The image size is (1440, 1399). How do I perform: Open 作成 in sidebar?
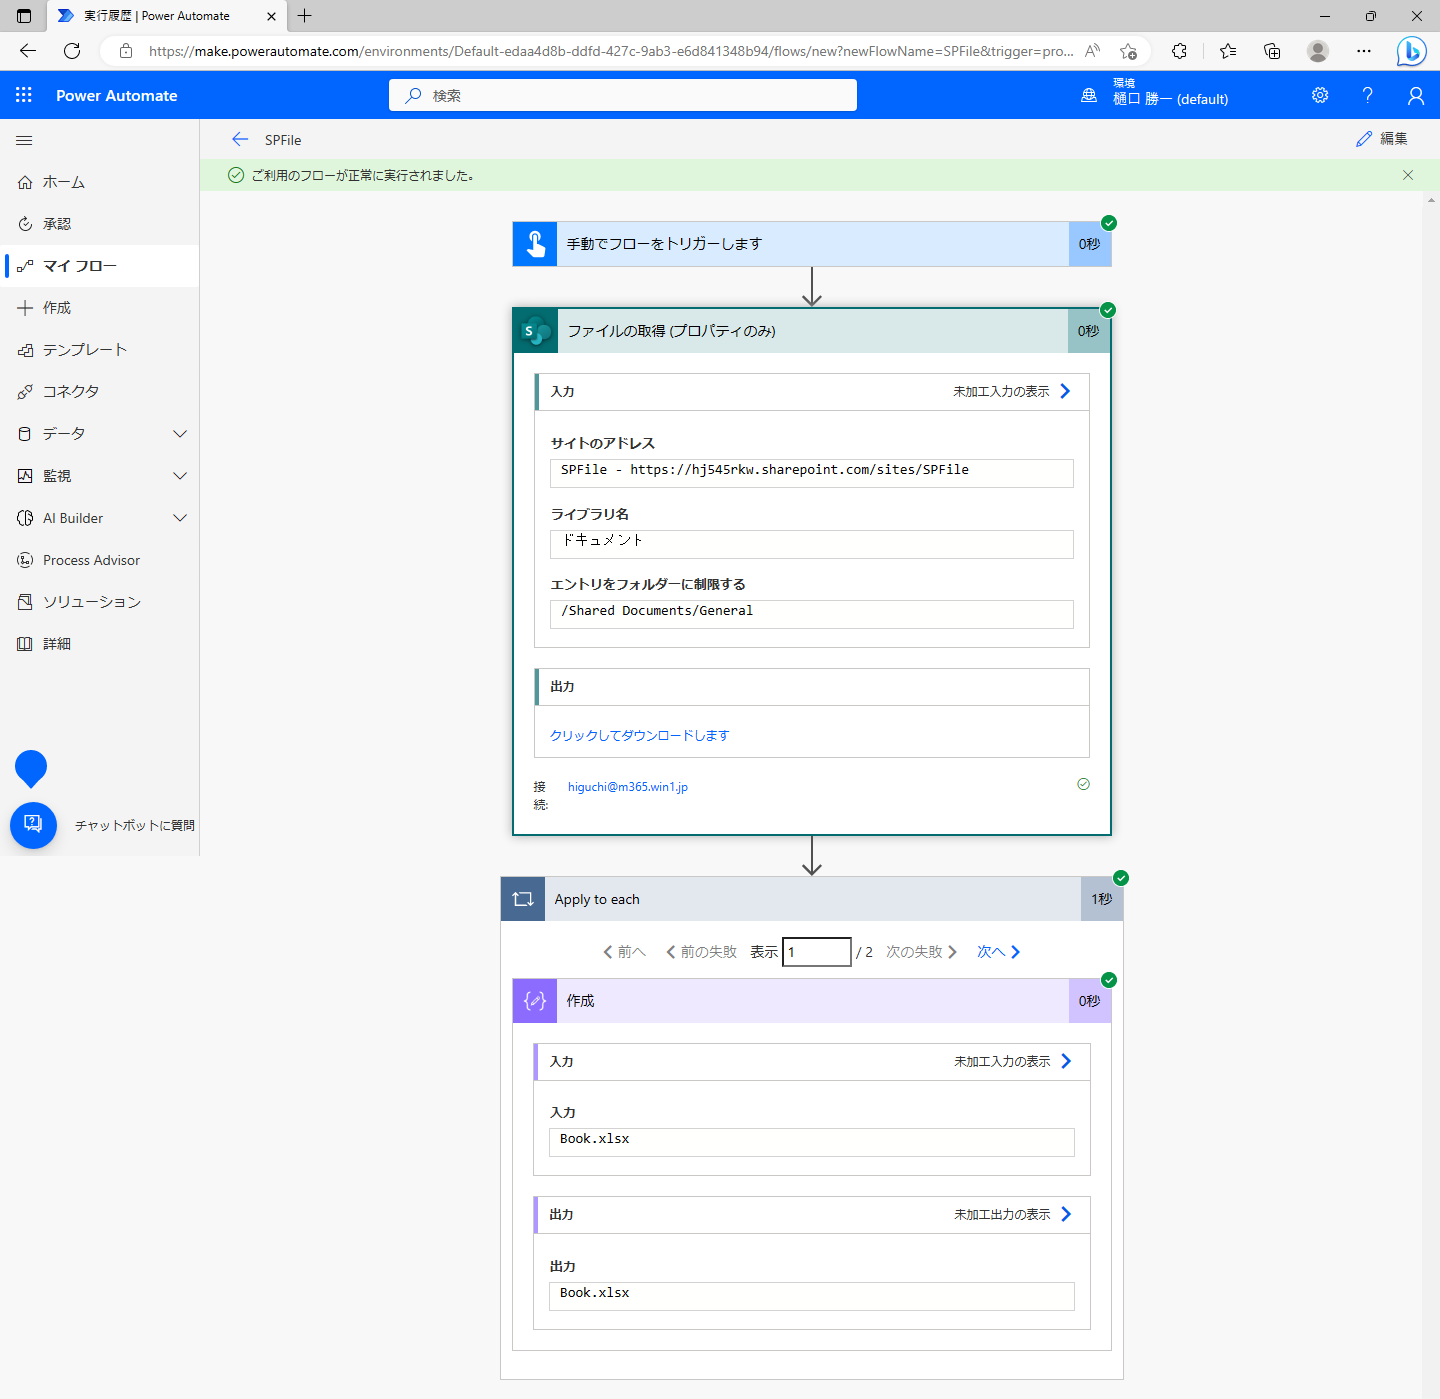[100, 308]
